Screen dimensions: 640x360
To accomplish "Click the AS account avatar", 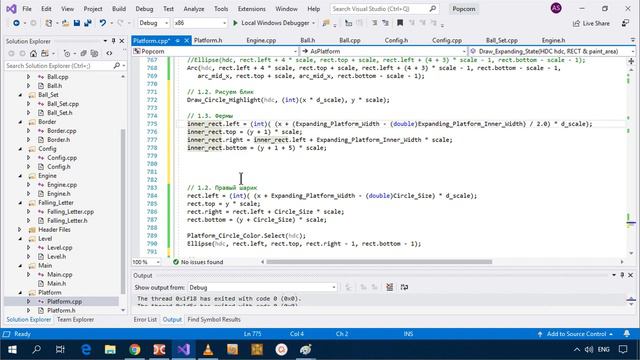I will pyautogui.click(x=556, y=8).
